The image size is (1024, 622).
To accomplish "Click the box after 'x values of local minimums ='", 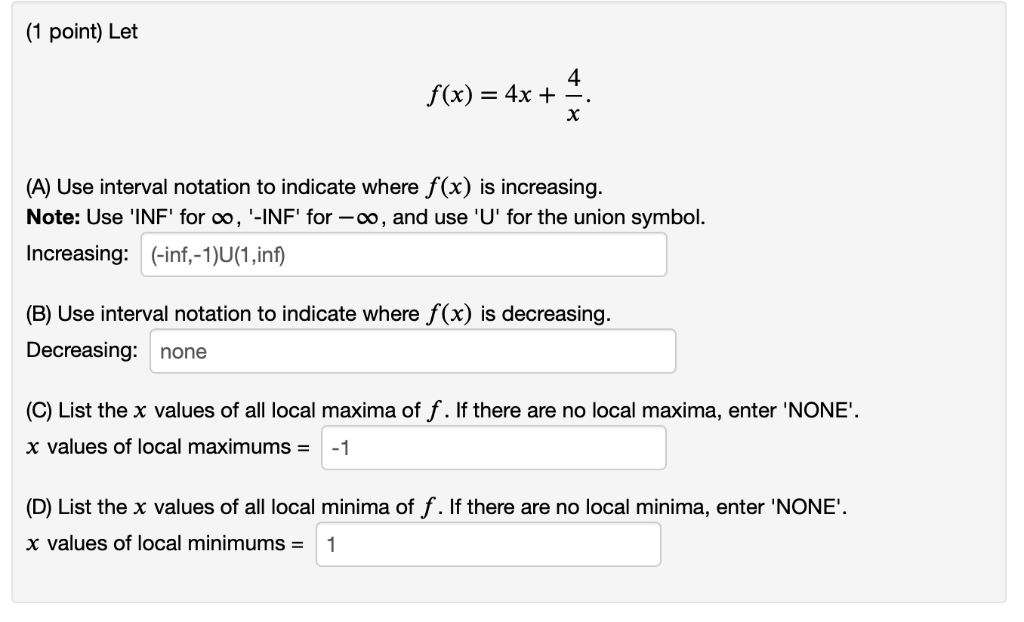I will click(x=488, y=543).
